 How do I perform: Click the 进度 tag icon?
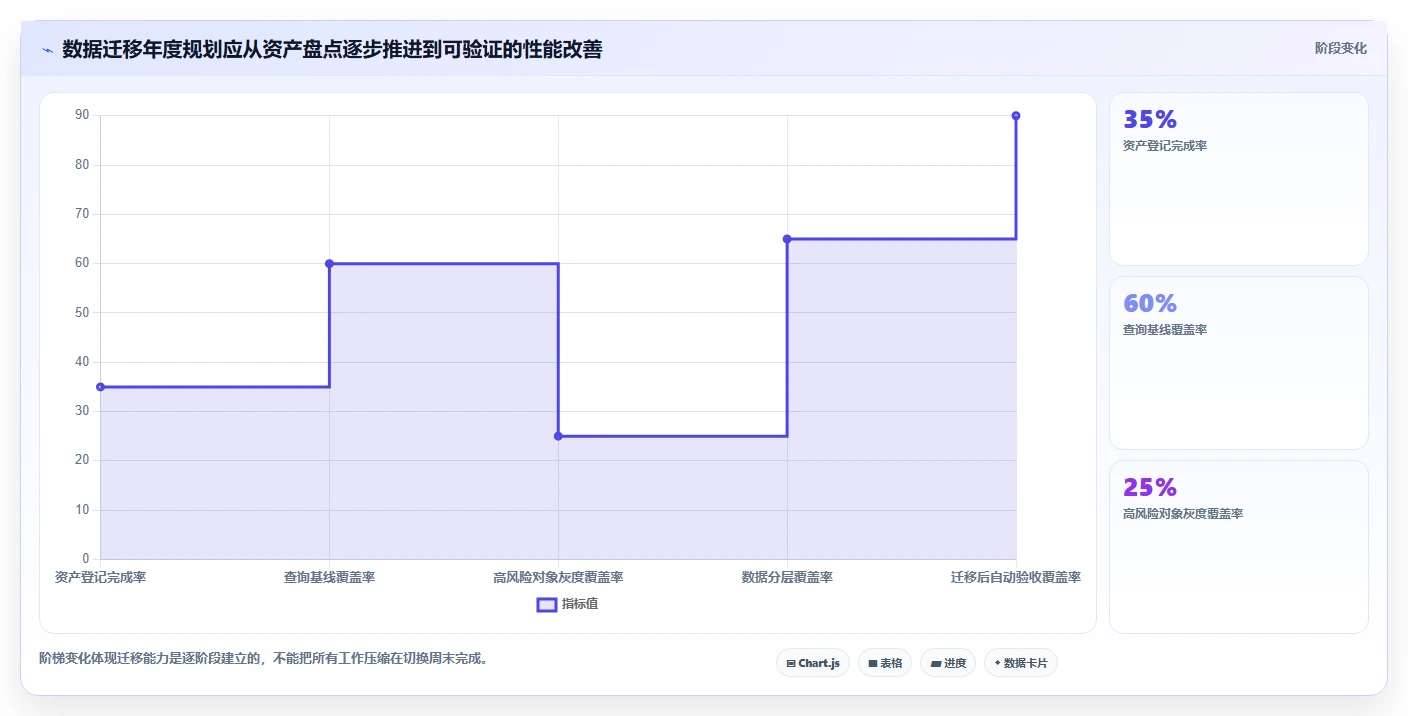pyautogui.click(x=935, y=663)
